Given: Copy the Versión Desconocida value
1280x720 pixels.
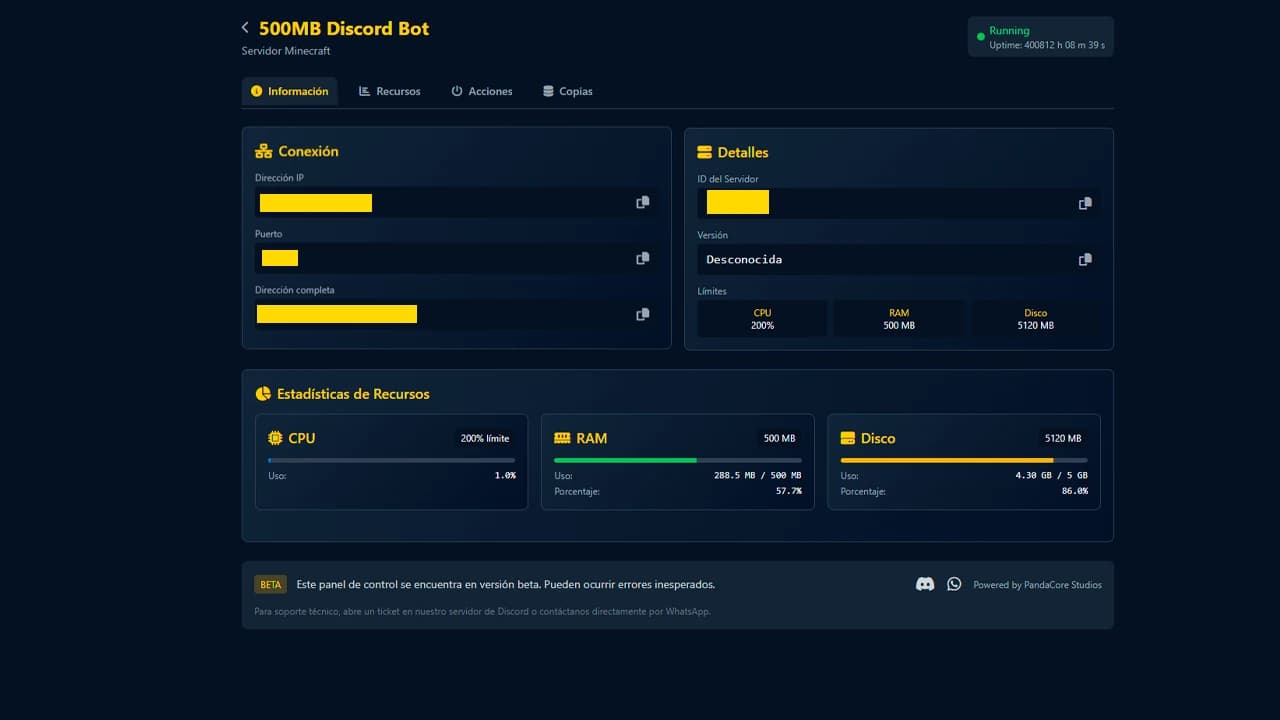Looking at the screenshot, I should coord(1085,259).
